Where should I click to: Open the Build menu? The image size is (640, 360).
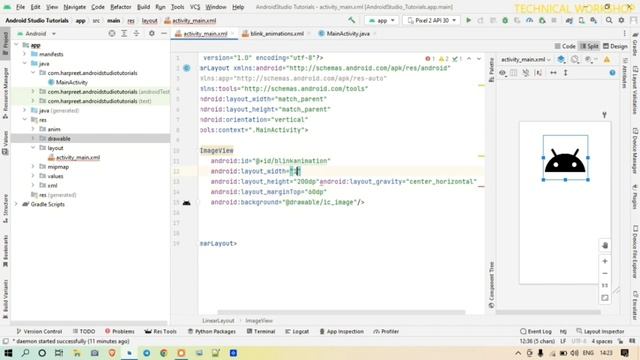coord(143,7)
